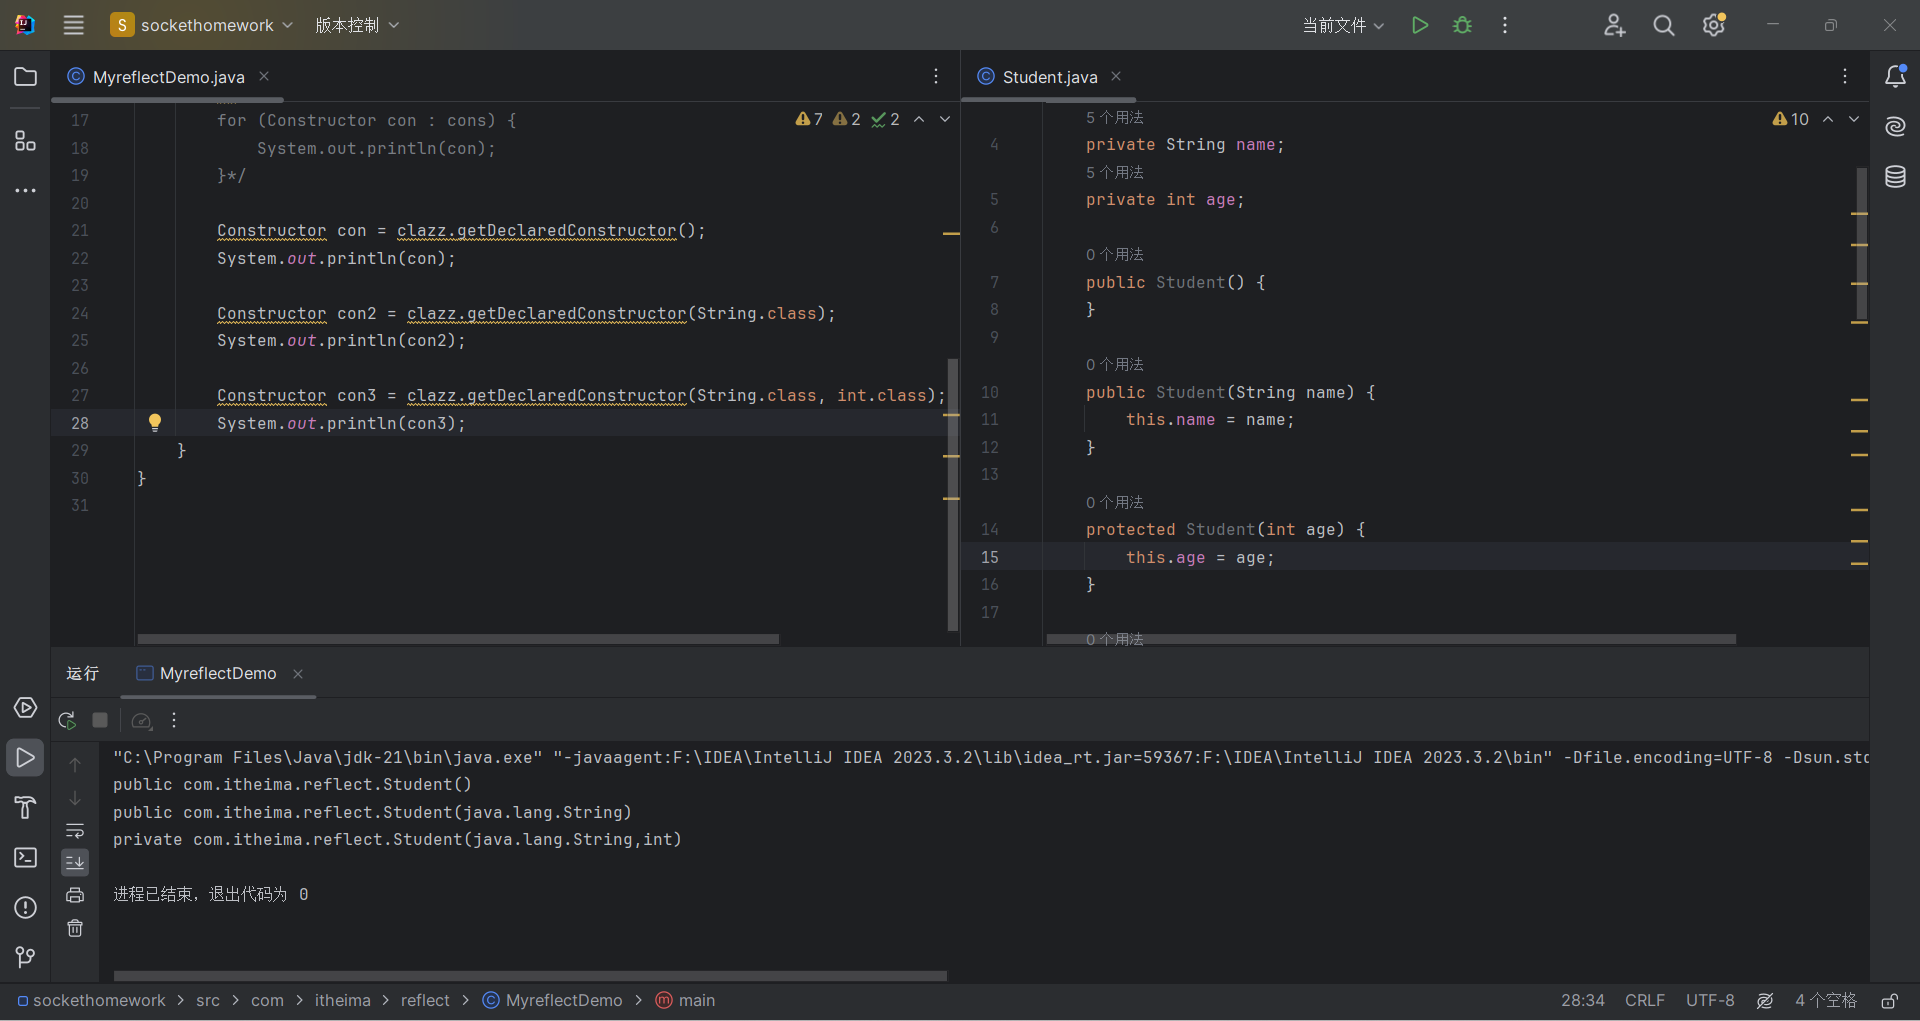Open indent setting 4 个空格
The width and height of the screenshot is (1920, 1021).
tap(1825, 1000)
